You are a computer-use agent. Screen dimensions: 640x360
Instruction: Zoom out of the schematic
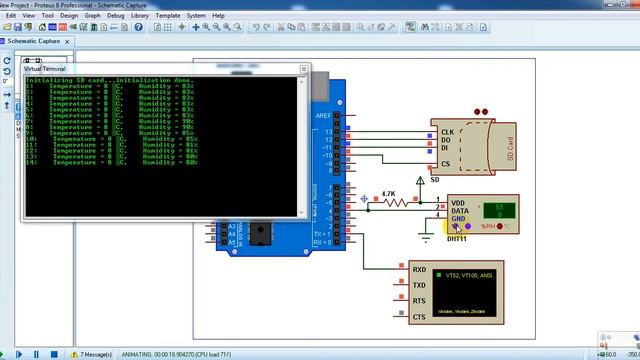(x=216, y=27)
